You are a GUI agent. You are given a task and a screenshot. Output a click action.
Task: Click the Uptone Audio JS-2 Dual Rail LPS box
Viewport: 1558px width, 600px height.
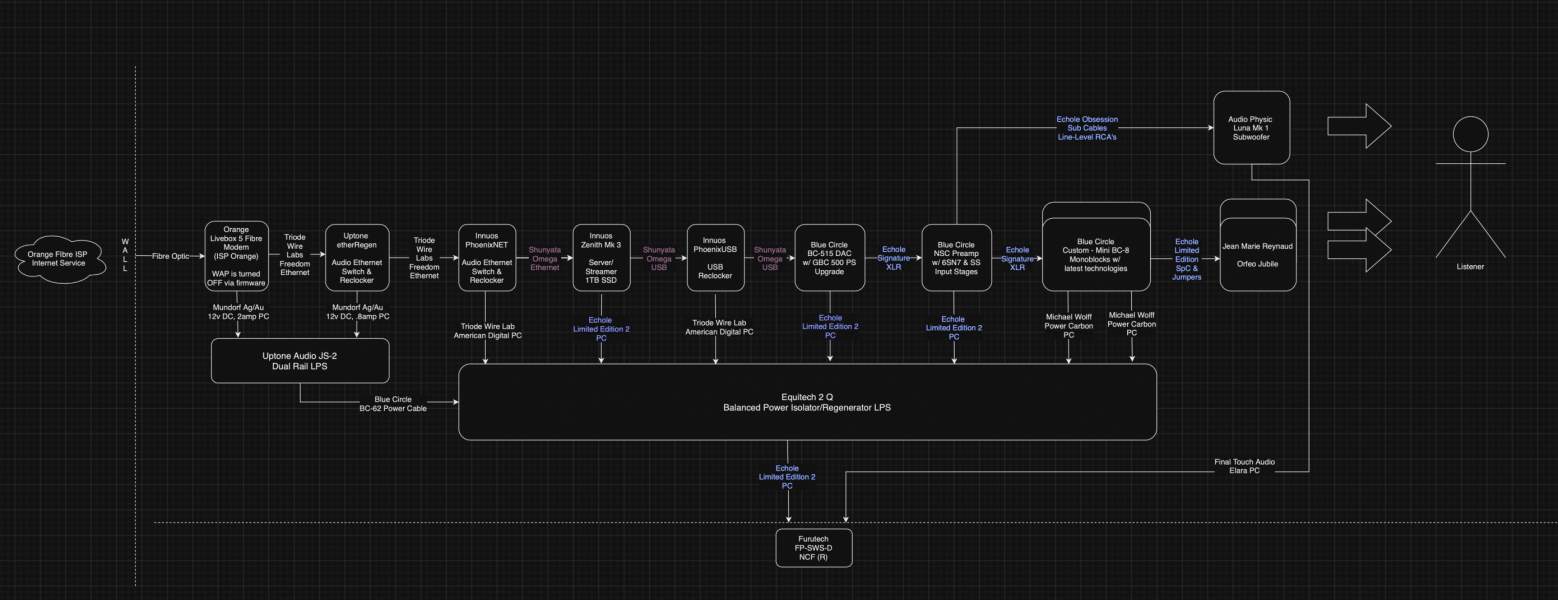300,360
